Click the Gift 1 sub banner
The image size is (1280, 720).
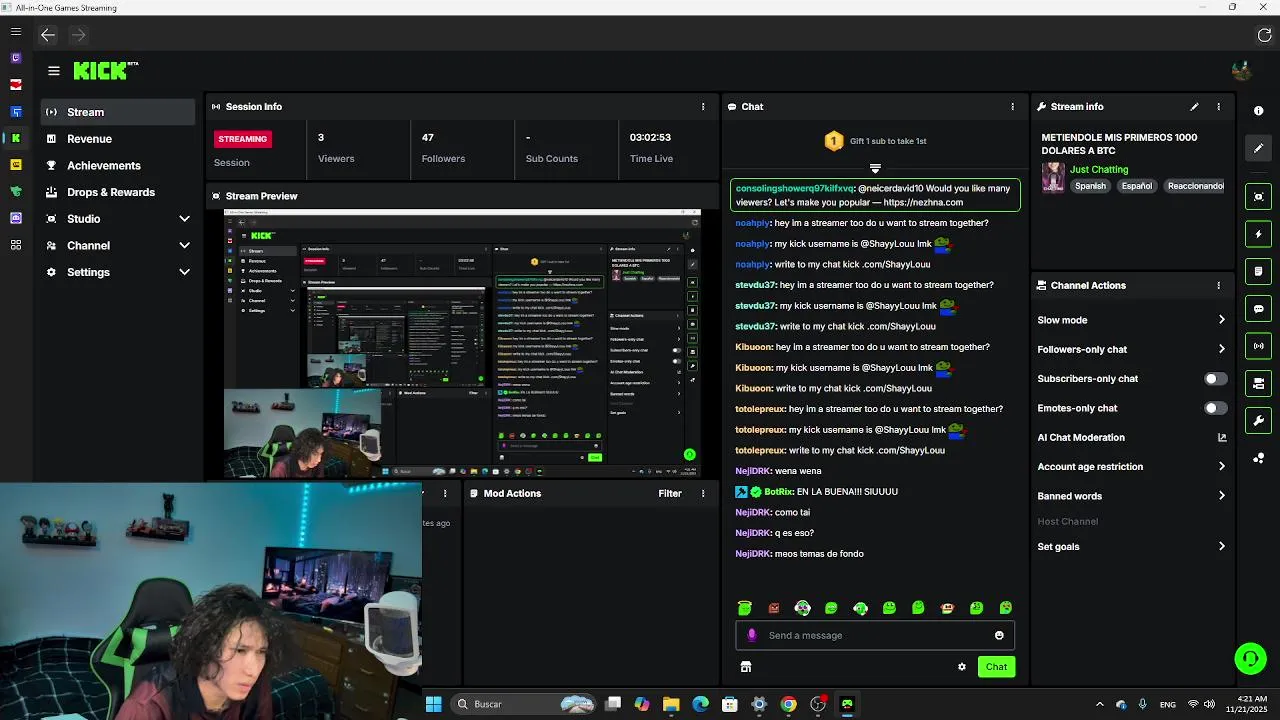[875, 141]
